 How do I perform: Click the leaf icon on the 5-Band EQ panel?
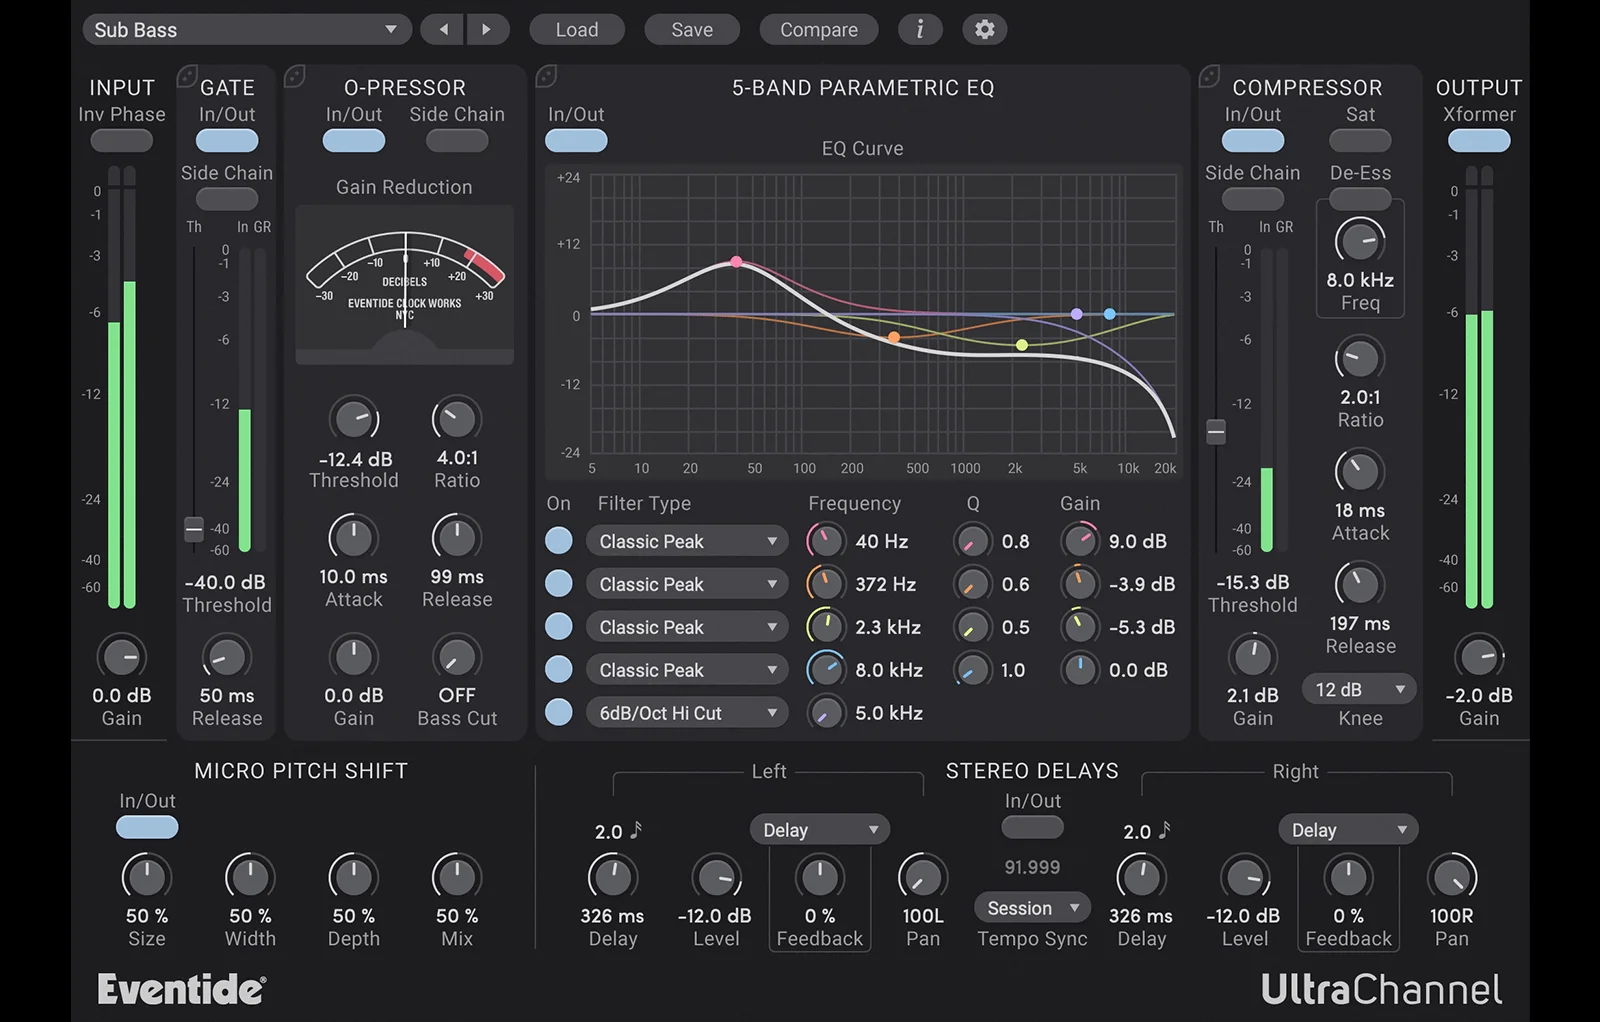coord(545,74)
